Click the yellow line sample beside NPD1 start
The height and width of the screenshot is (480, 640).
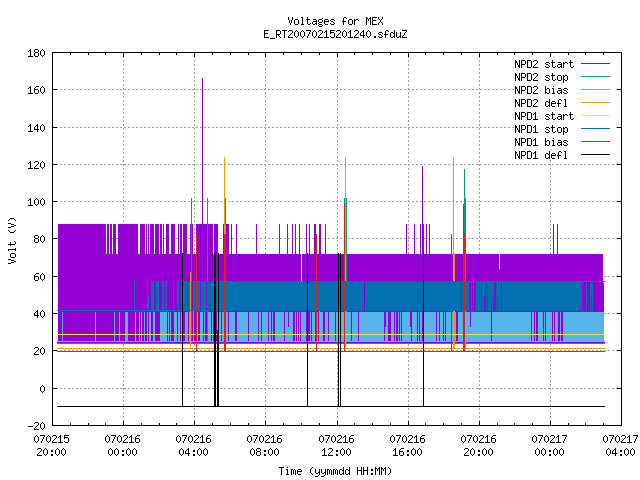tap(595, 116)
